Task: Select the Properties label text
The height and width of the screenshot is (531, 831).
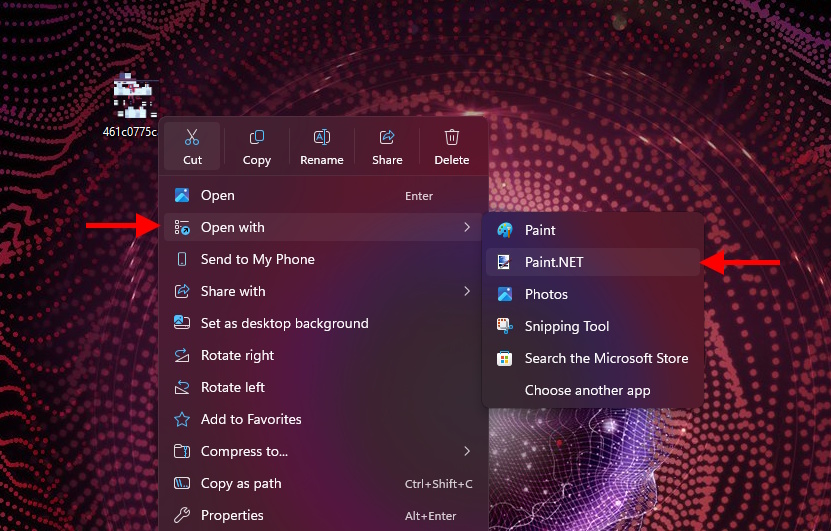Action: click(232, 515)
